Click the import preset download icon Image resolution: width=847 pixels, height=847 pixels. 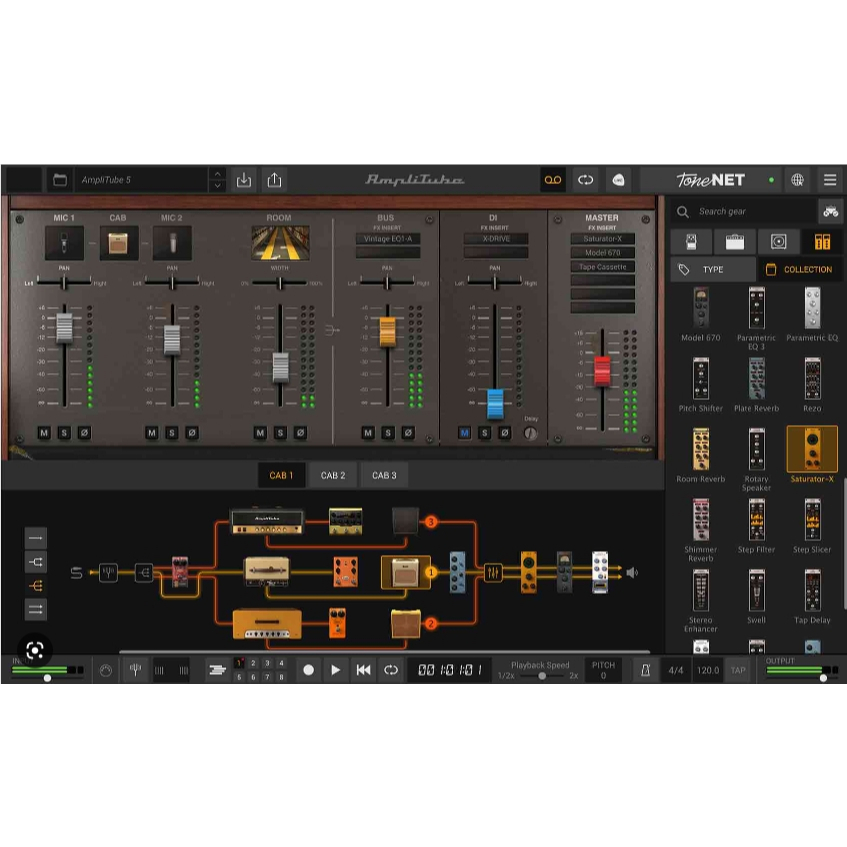pos(244,180)
